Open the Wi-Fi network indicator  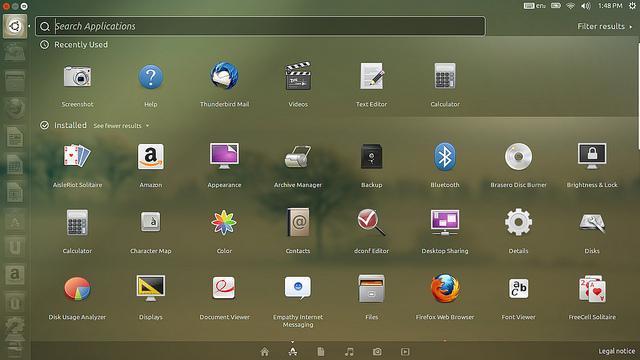click(x=571, y=6)
